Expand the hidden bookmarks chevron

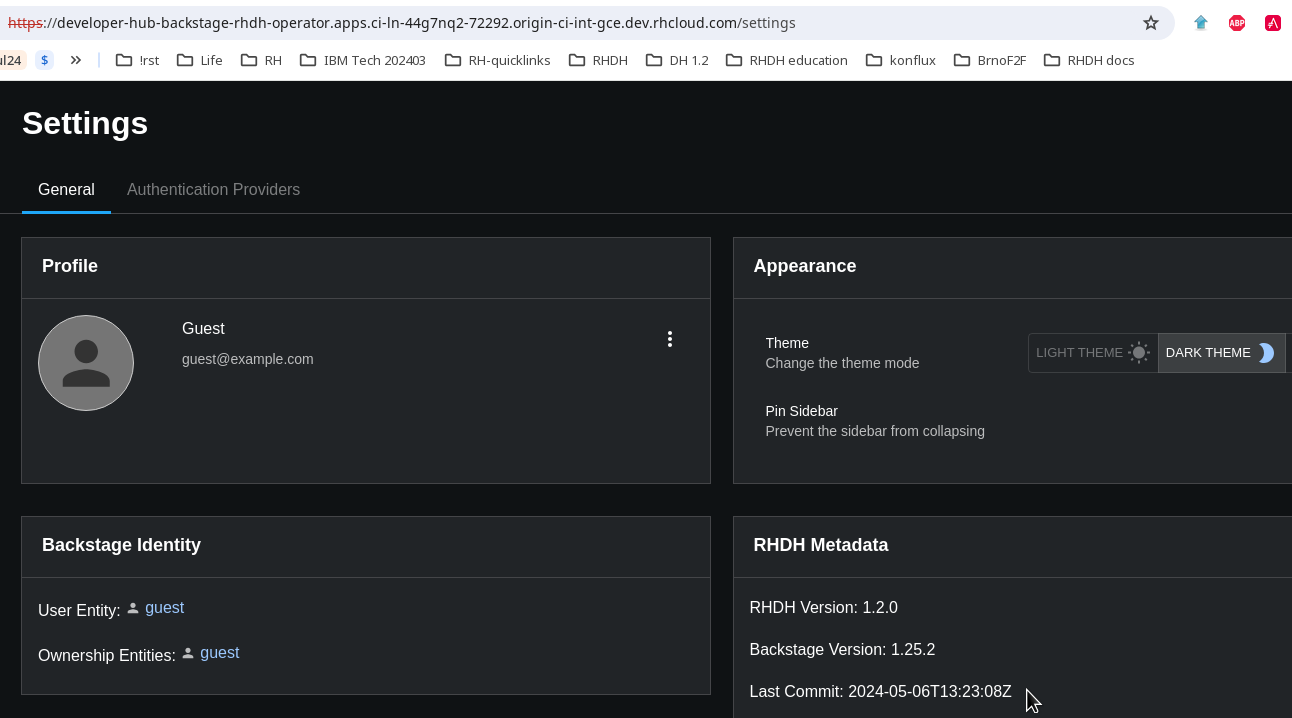76,60
